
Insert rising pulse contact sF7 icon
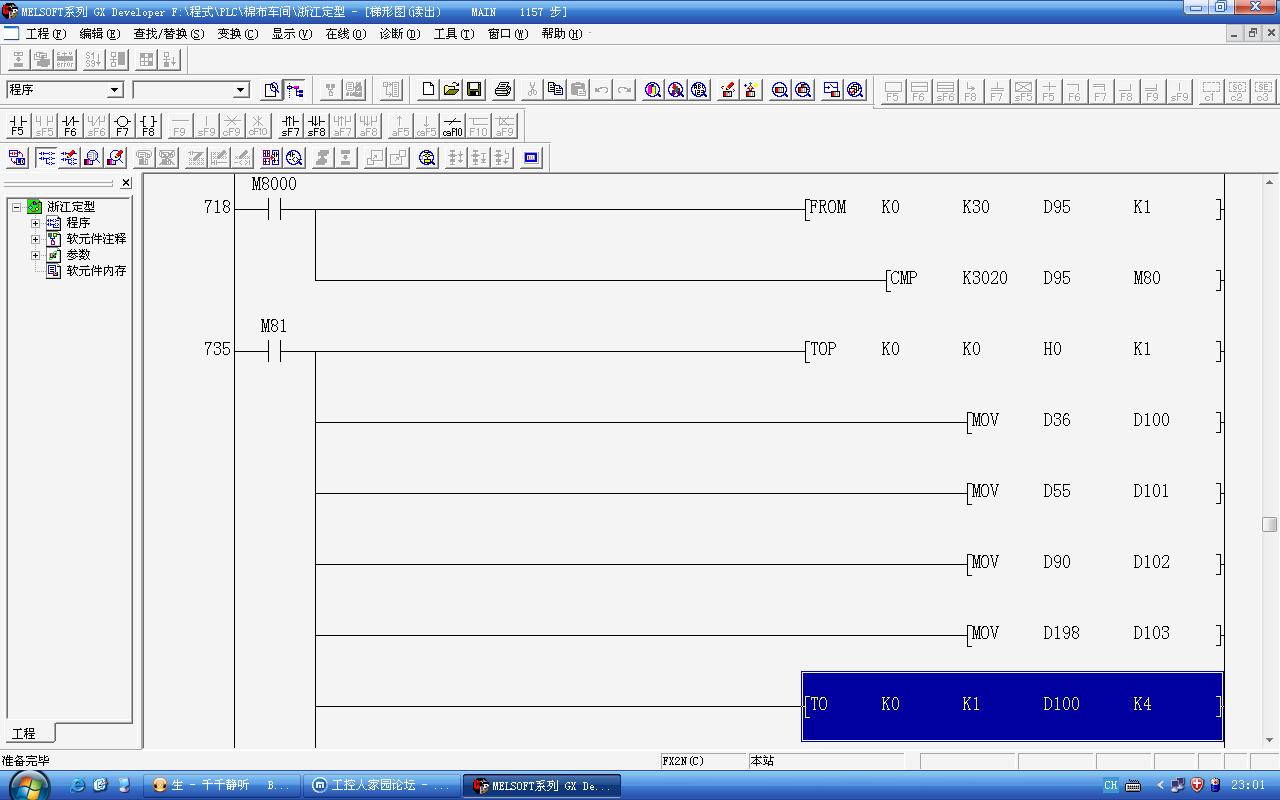[290, 126]
